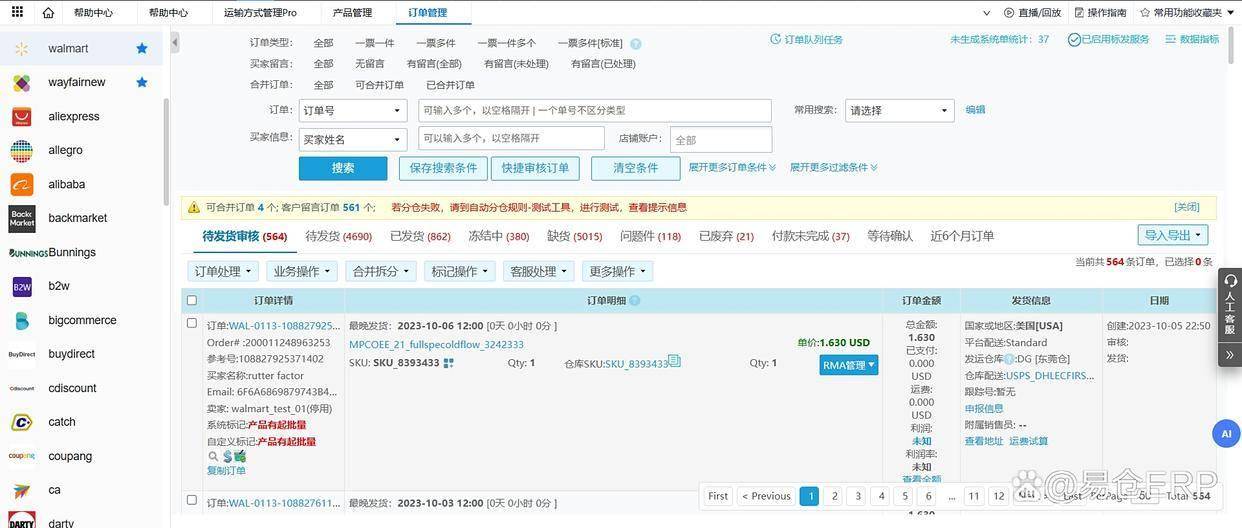This screenshot has width=1242, height=528.
Task: Open the coupang platform icon
Action: [x=21, y=456]
